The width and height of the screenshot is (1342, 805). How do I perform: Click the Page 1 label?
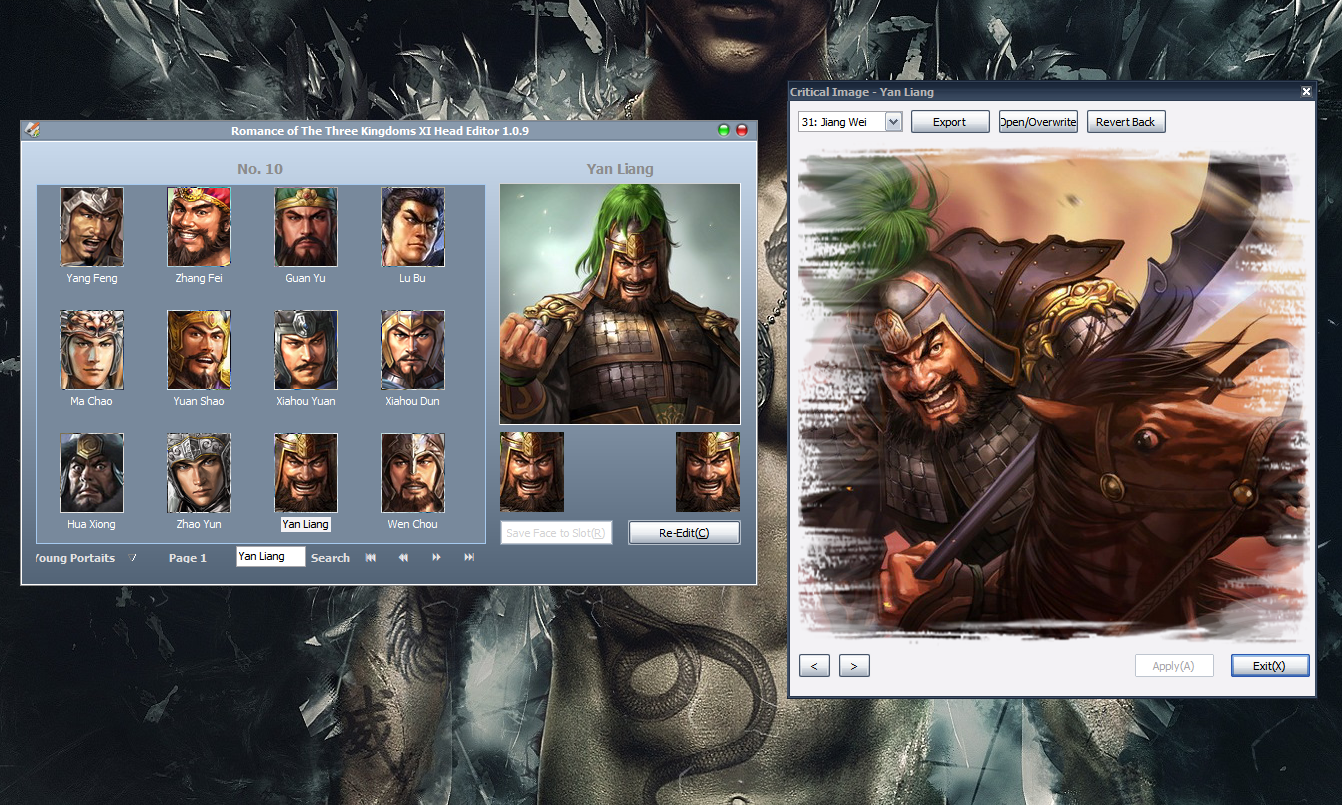click(188, 558)
